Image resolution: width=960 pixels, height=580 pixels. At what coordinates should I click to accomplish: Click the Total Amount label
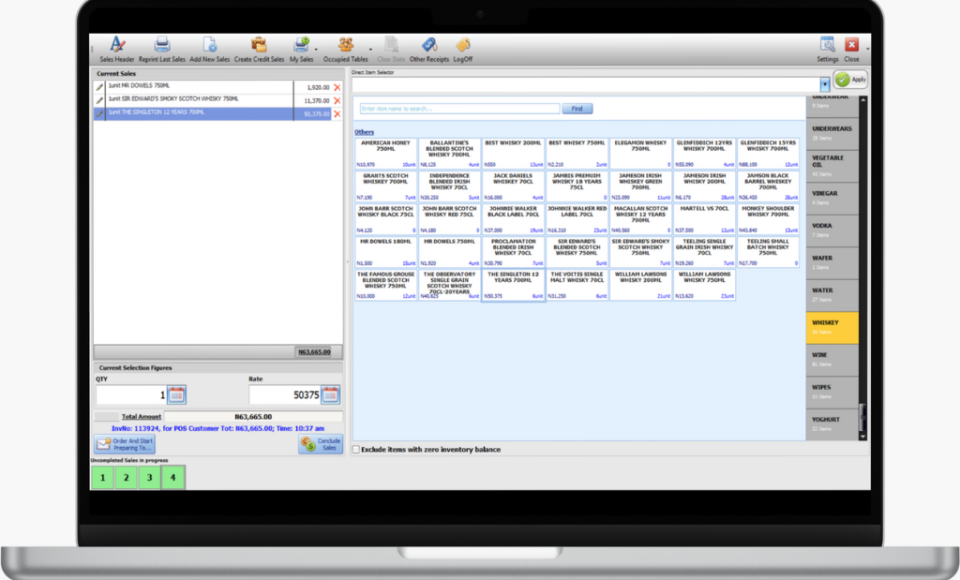pyautogui.click(x=141, y=416)
